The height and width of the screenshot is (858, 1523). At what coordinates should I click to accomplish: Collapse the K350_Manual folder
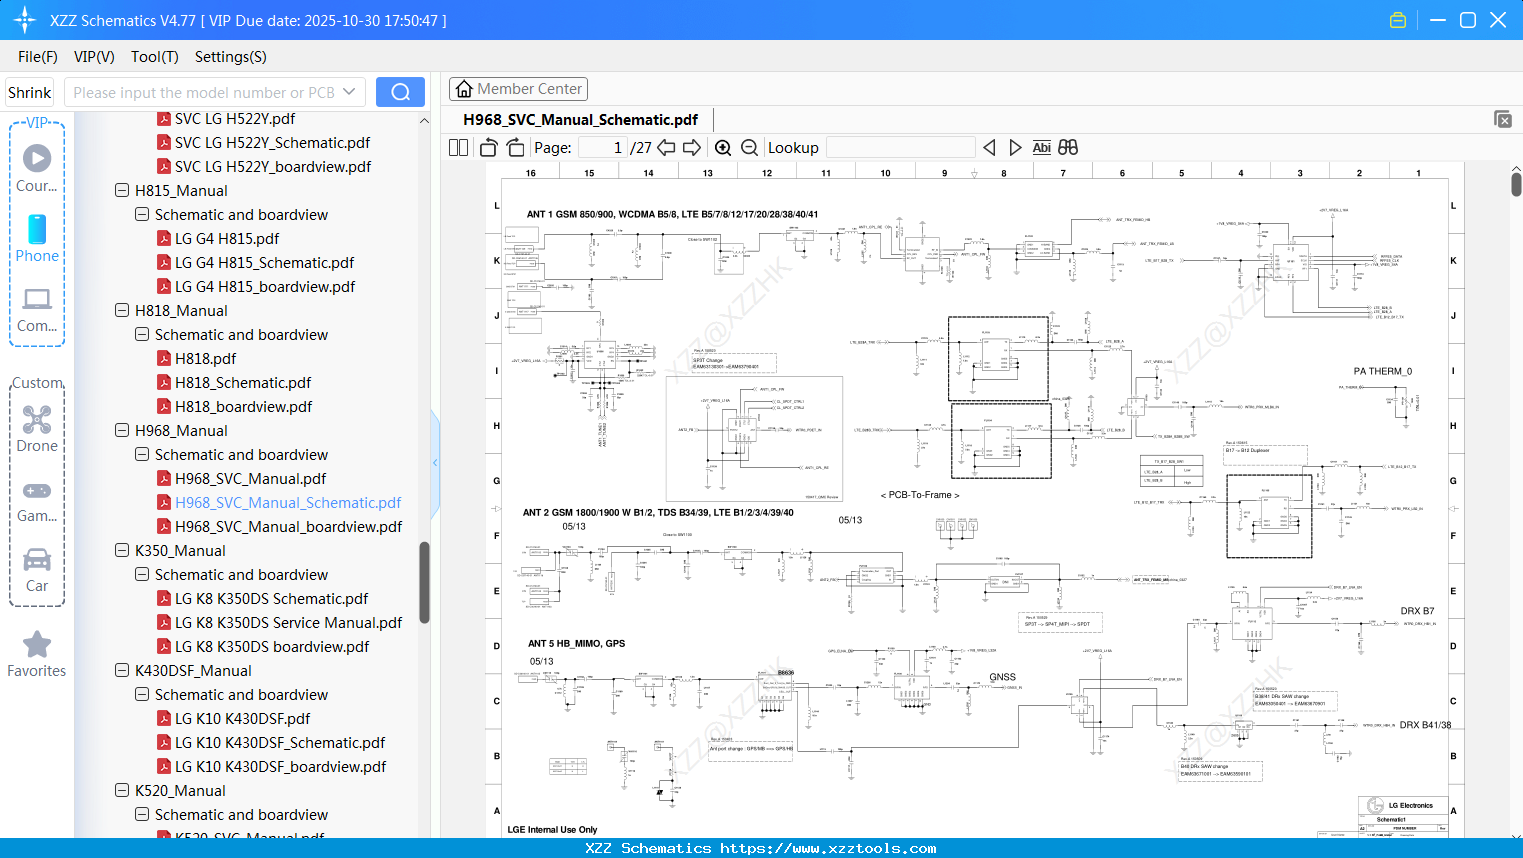pyautogui.click(x=121, y=550)
